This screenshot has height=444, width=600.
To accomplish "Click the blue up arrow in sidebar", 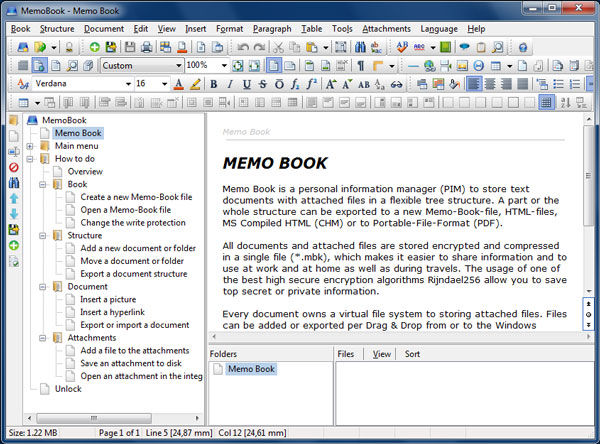I will point(14,199).
